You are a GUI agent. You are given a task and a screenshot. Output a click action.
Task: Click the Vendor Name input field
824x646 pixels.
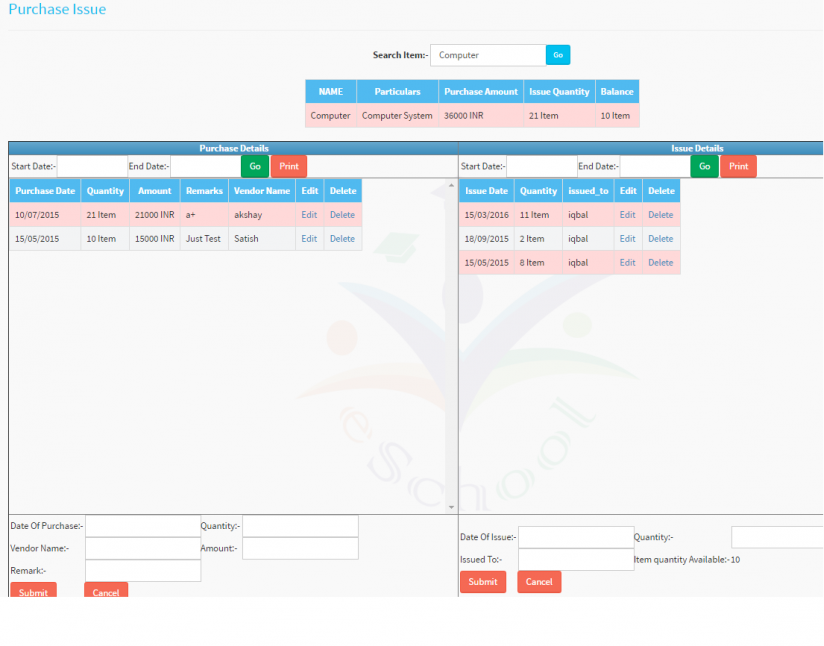coord(142,548)
